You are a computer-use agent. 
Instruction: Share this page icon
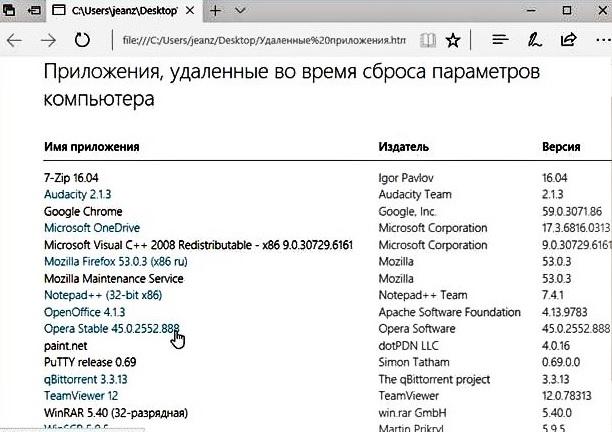(568, 39)
